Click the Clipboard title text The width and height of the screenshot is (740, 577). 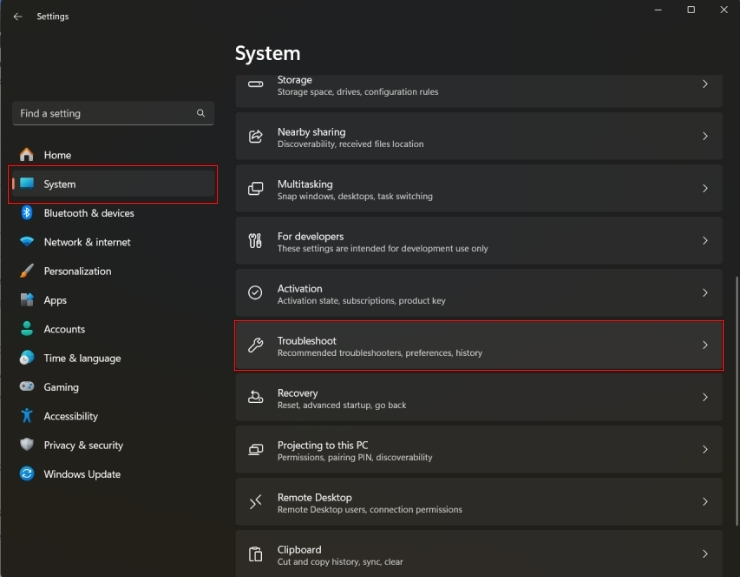click(299, 550)
